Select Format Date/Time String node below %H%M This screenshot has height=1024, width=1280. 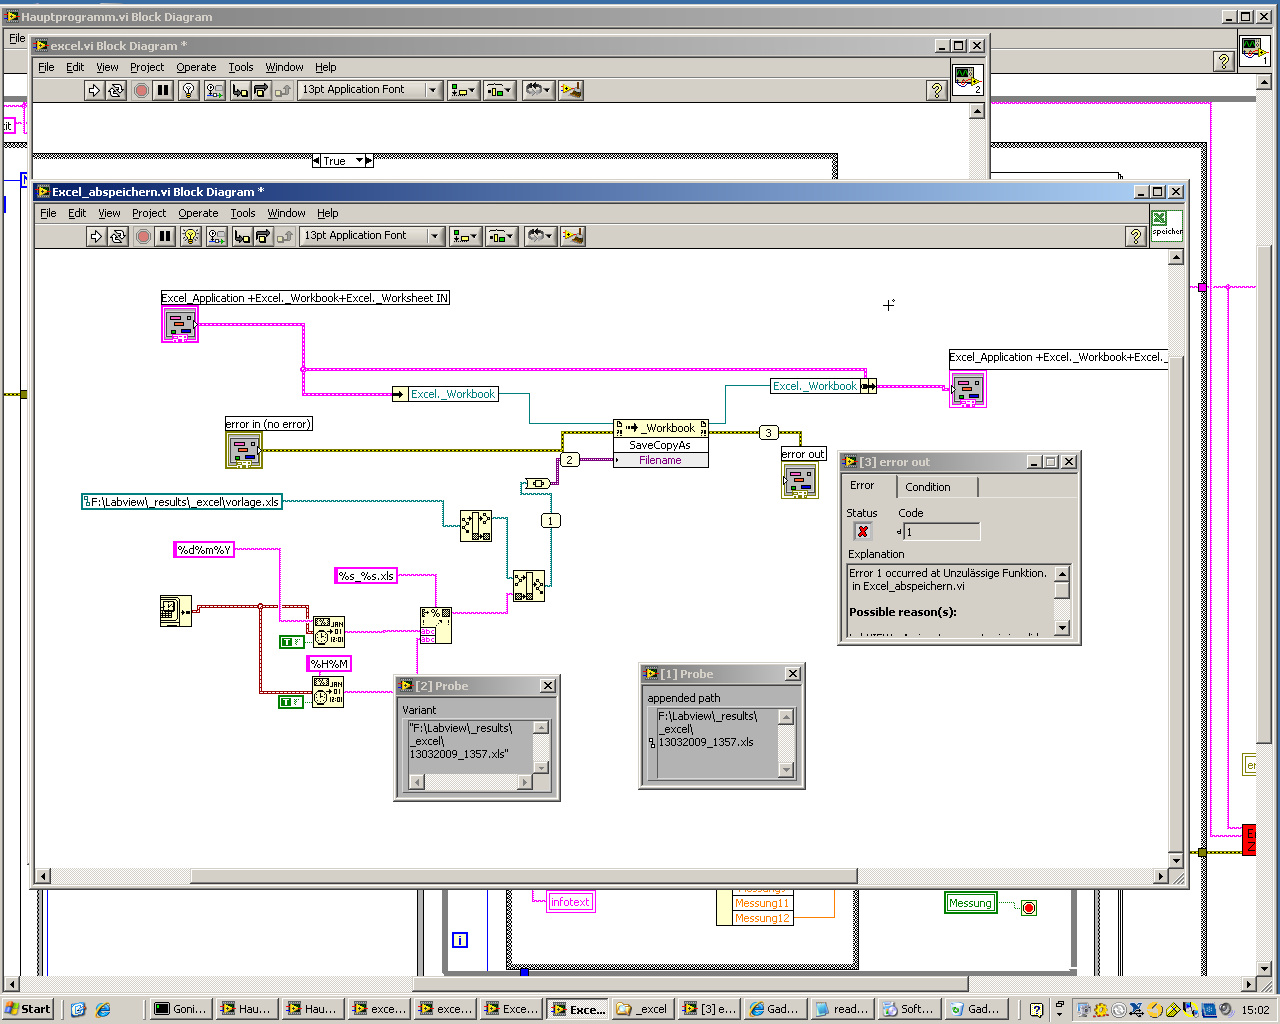328,692
